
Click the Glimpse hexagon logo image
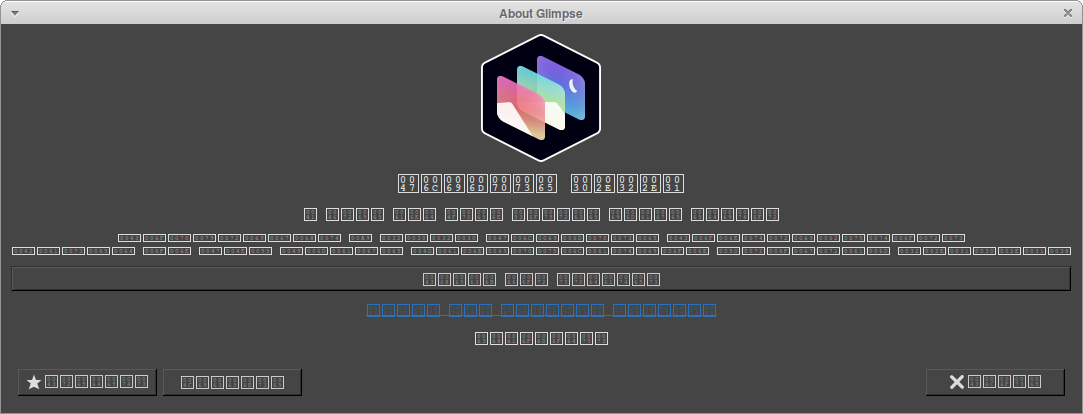[x=541, y=97]
